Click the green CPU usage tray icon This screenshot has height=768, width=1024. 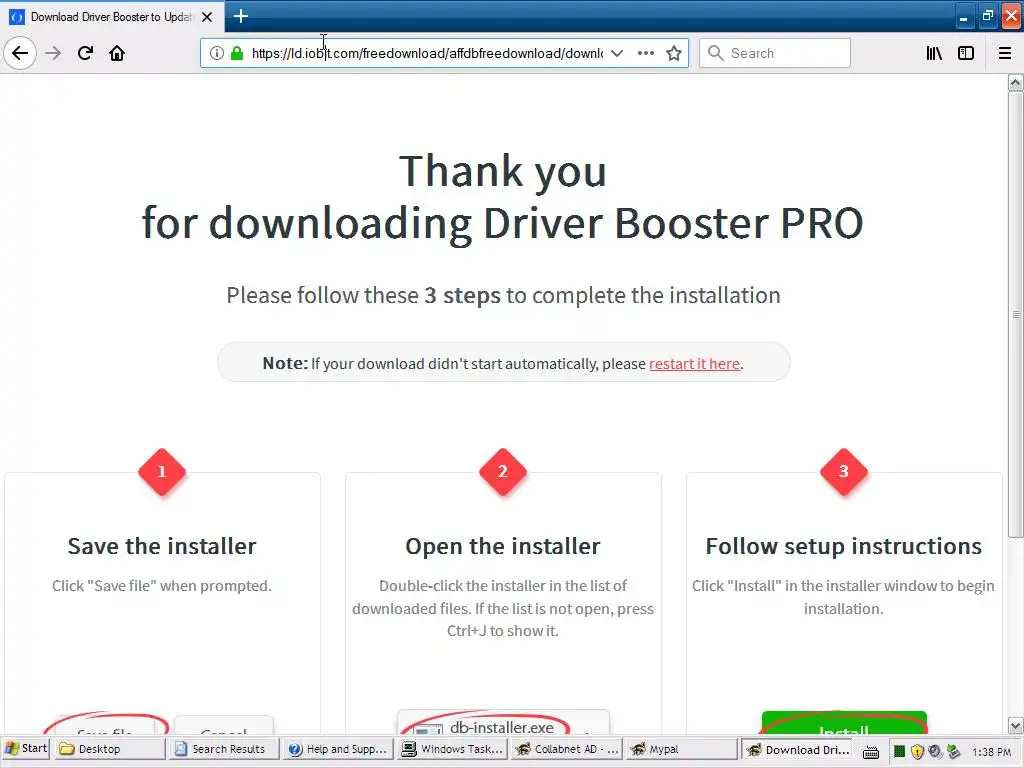(899, 752)
